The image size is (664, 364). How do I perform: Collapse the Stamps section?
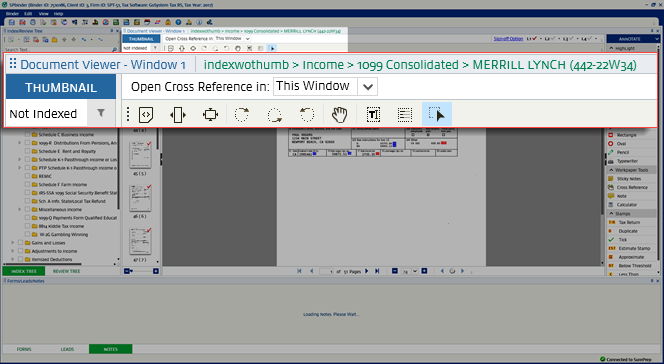pyautogui.click(x=611, y=214)
